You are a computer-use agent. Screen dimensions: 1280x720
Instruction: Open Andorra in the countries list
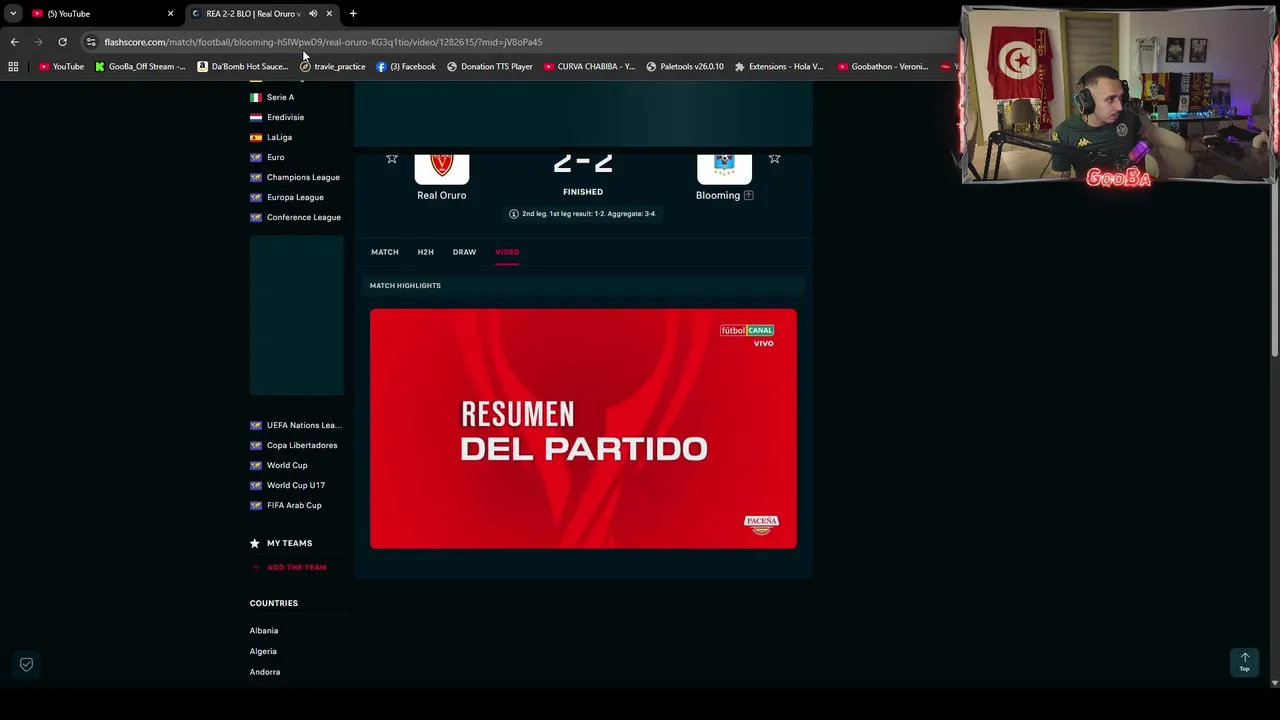(x=265, y=672)
